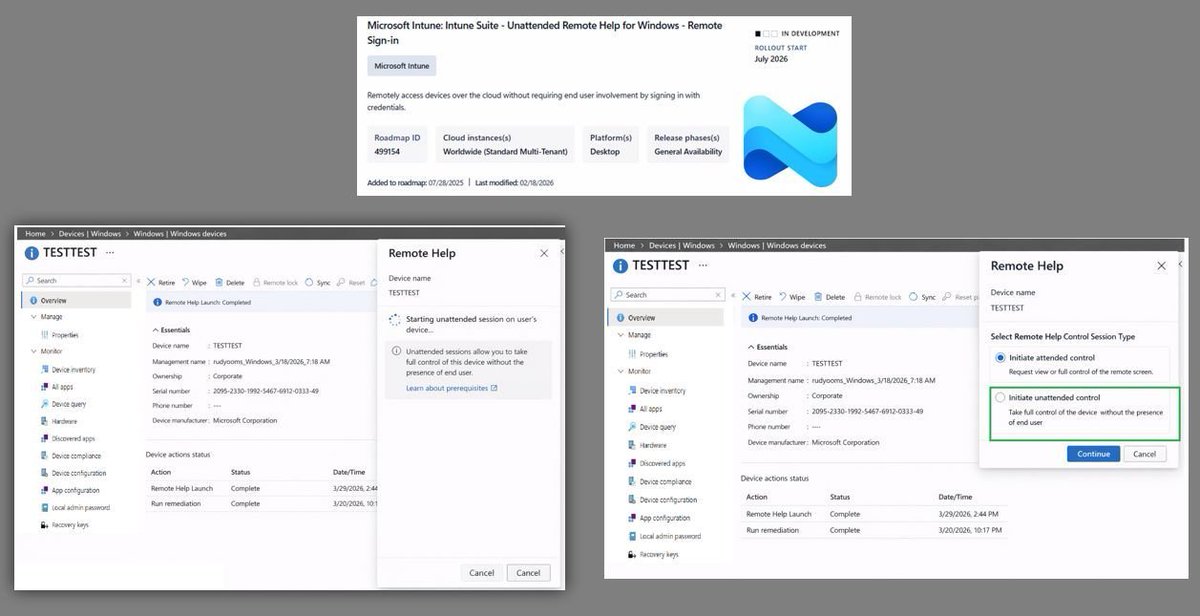
Task: Click Microsoft Intune tag on roadmap card
Action: coord(402,66)
